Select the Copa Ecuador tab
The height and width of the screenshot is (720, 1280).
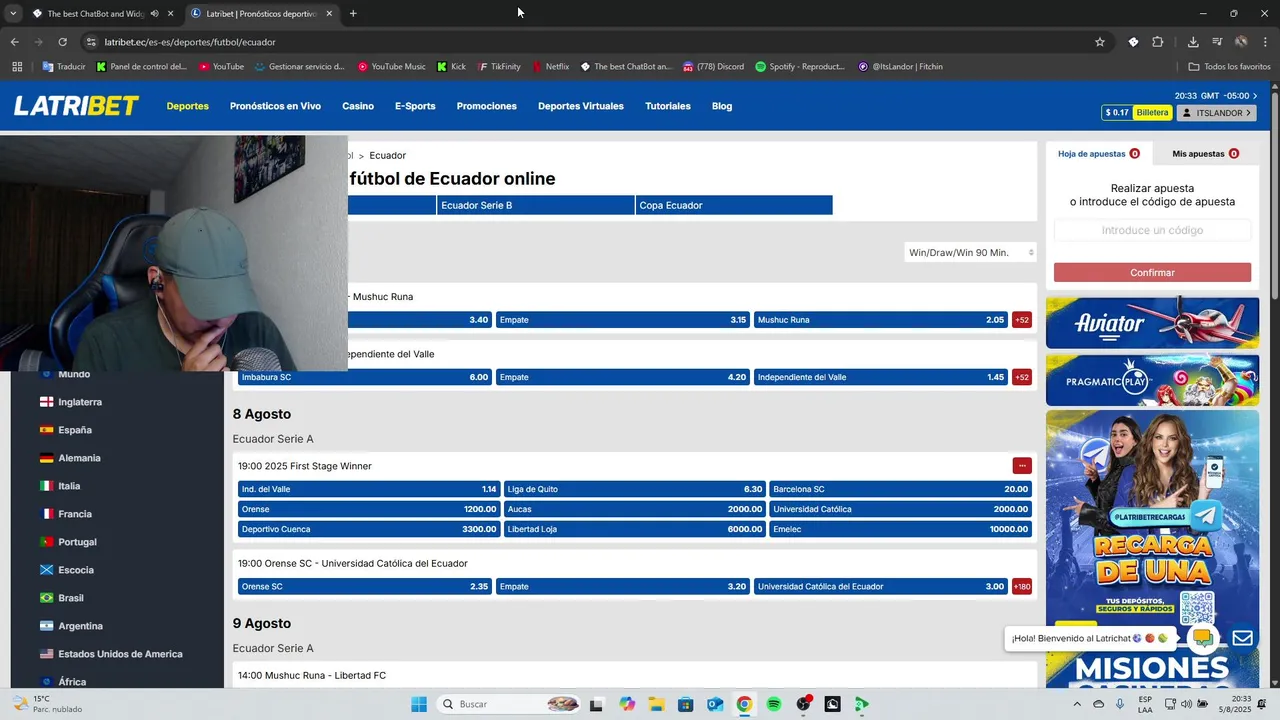coord(734,205)
